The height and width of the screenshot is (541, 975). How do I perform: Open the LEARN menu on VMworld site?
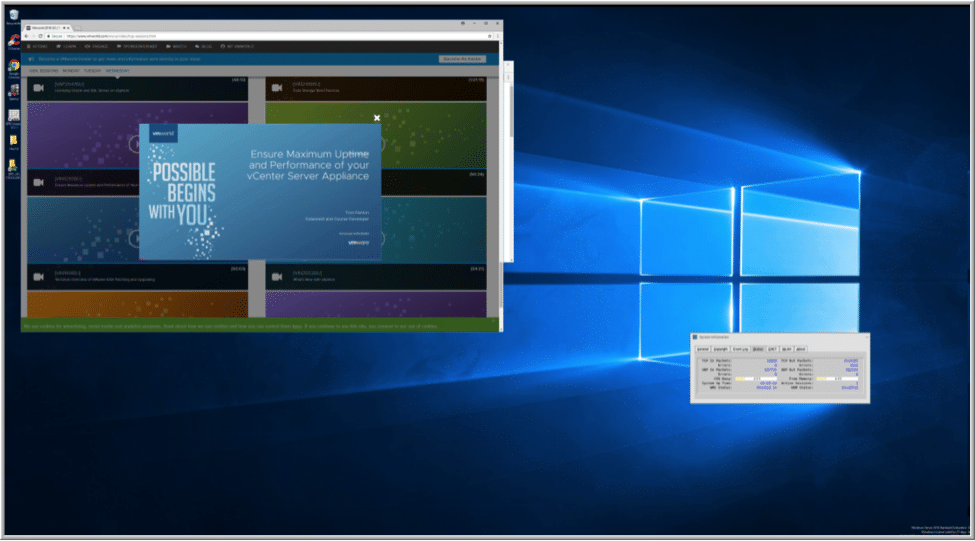click(67, 46)
